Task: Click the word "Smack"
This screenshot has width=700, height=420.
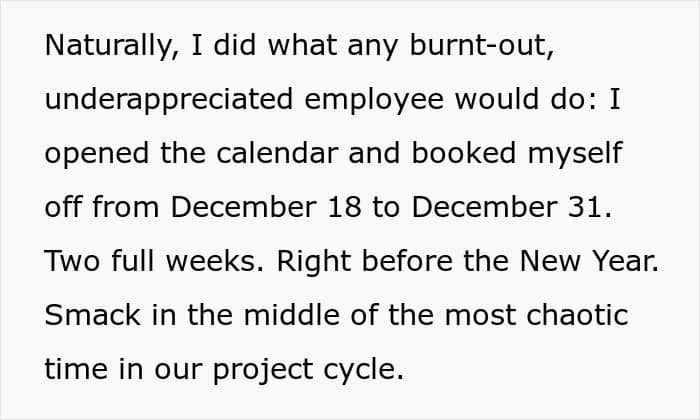Action: 92,315
